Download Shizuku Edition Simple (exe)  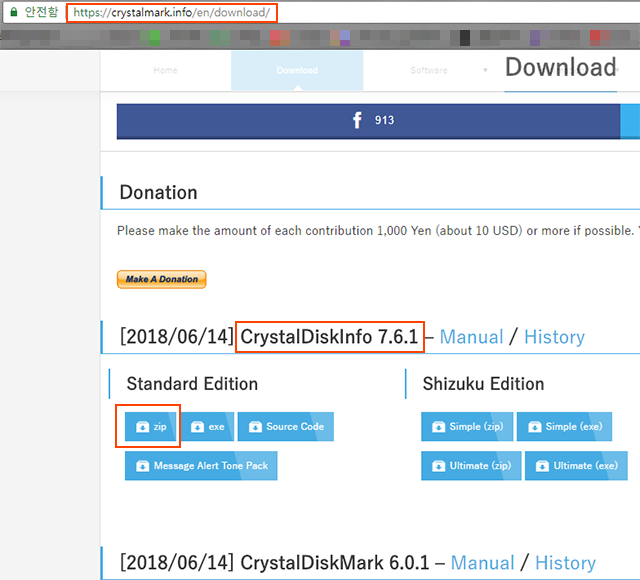[x=564, y=427]
